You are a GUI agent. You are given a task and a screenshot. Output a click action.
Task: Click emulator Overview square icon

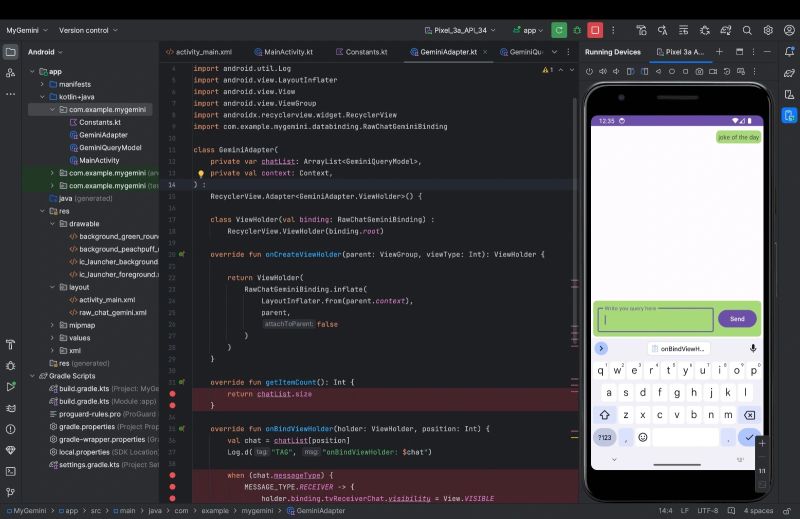686,71
